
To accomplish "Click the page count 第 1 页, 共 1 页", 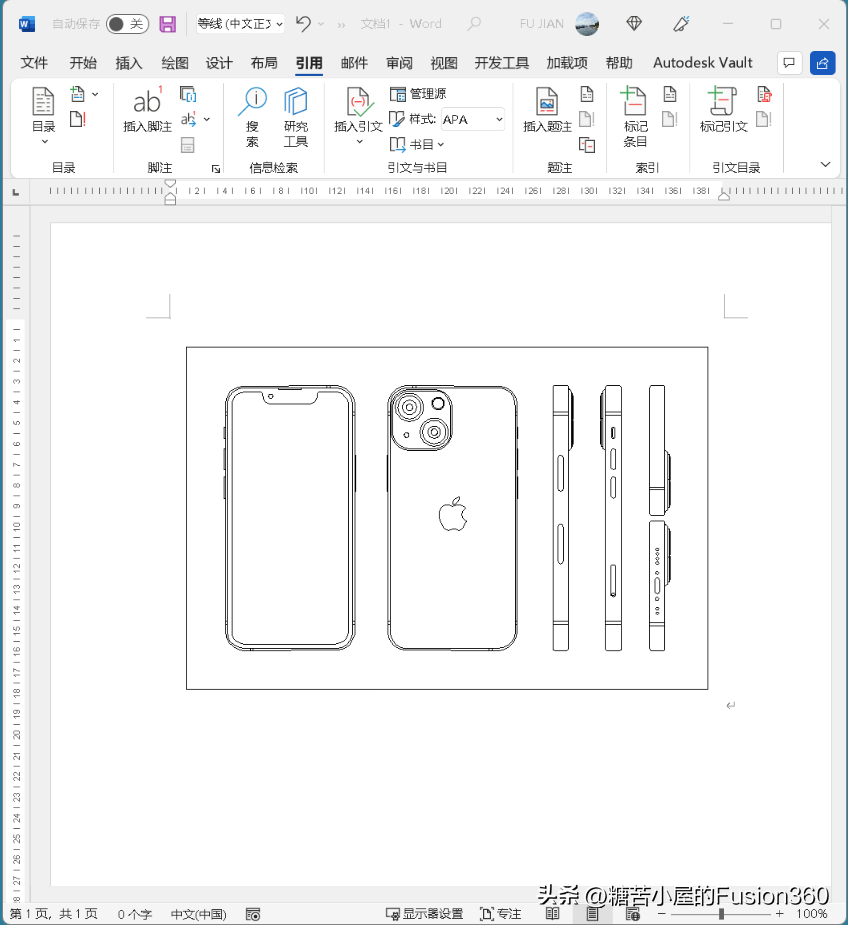I will coord(54,914).
